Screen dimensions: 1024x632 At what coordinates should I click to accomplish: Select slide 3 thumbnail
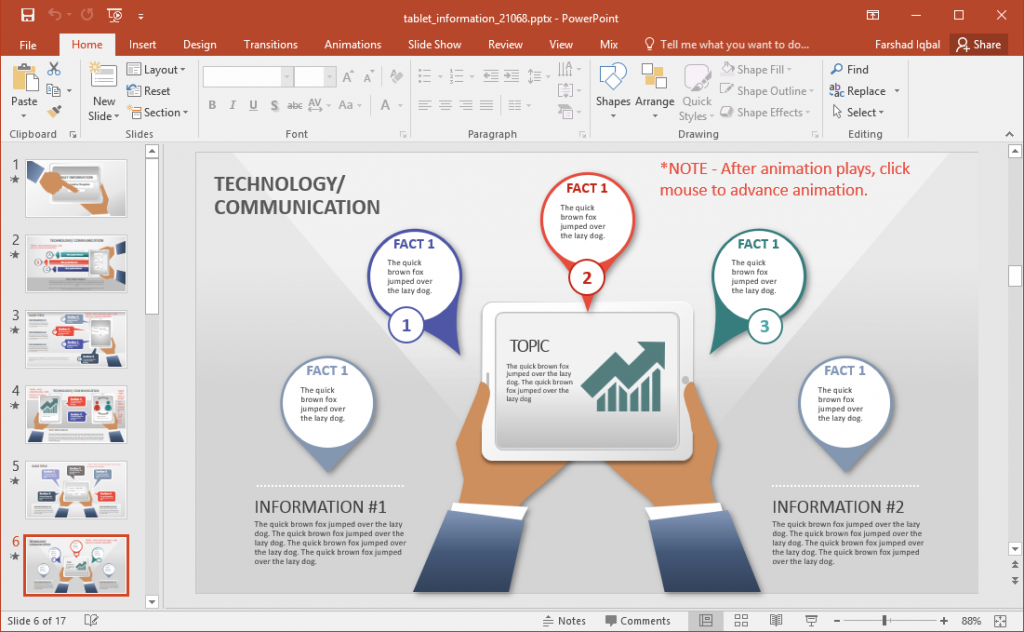coord(76,339)
